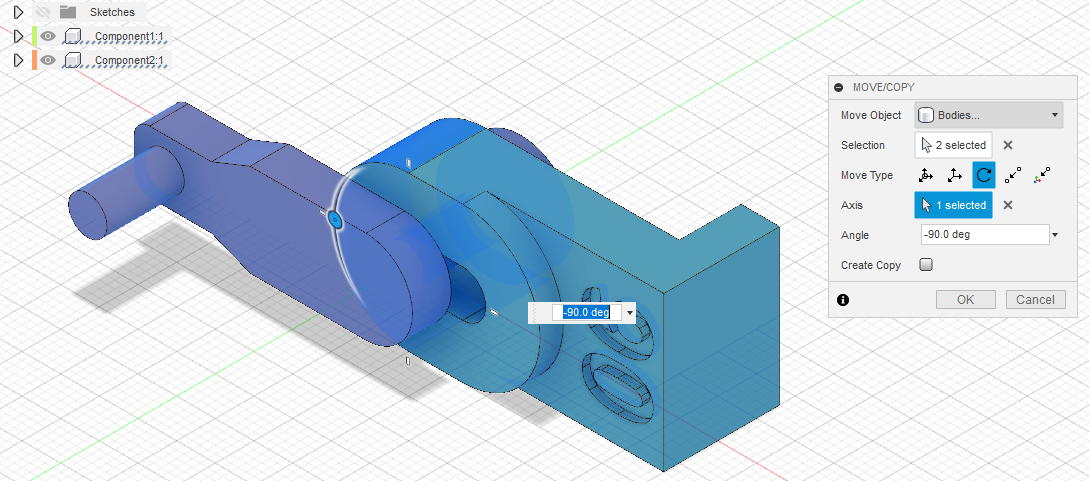Expand the Component2:1 tree node
Viewport: 1089px width, 481px height.
coord(19,60)
